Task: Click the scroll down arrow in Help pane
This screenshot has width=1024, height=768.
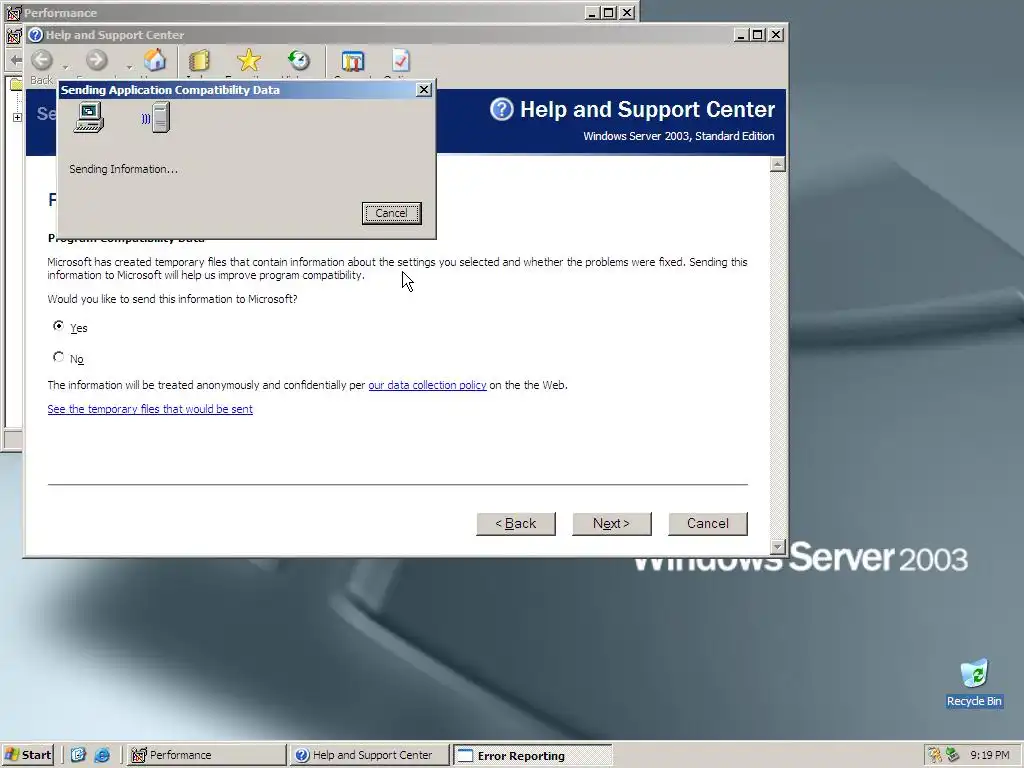Action: tap(777, 547)
